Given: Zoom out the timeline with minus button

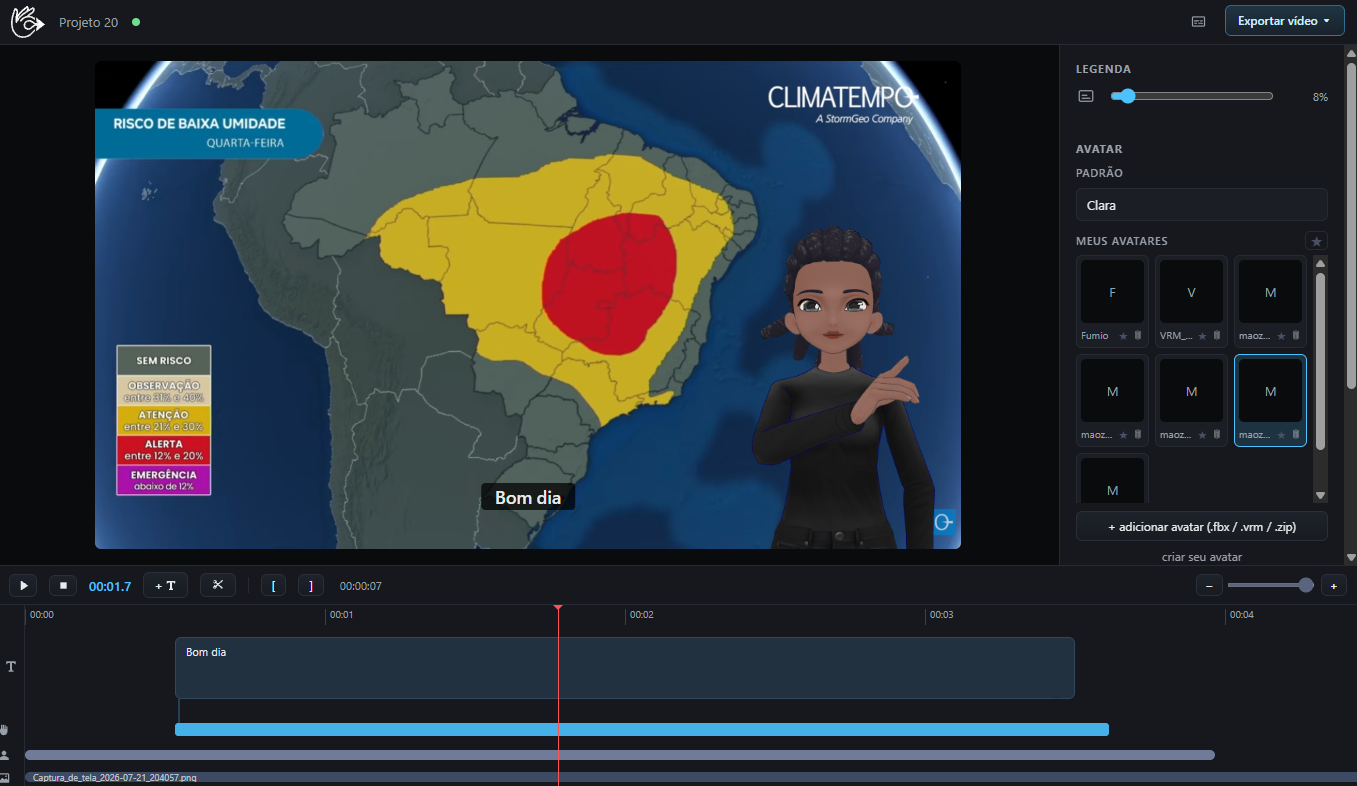Looking at the screenshot, I should click(1208, 586).
